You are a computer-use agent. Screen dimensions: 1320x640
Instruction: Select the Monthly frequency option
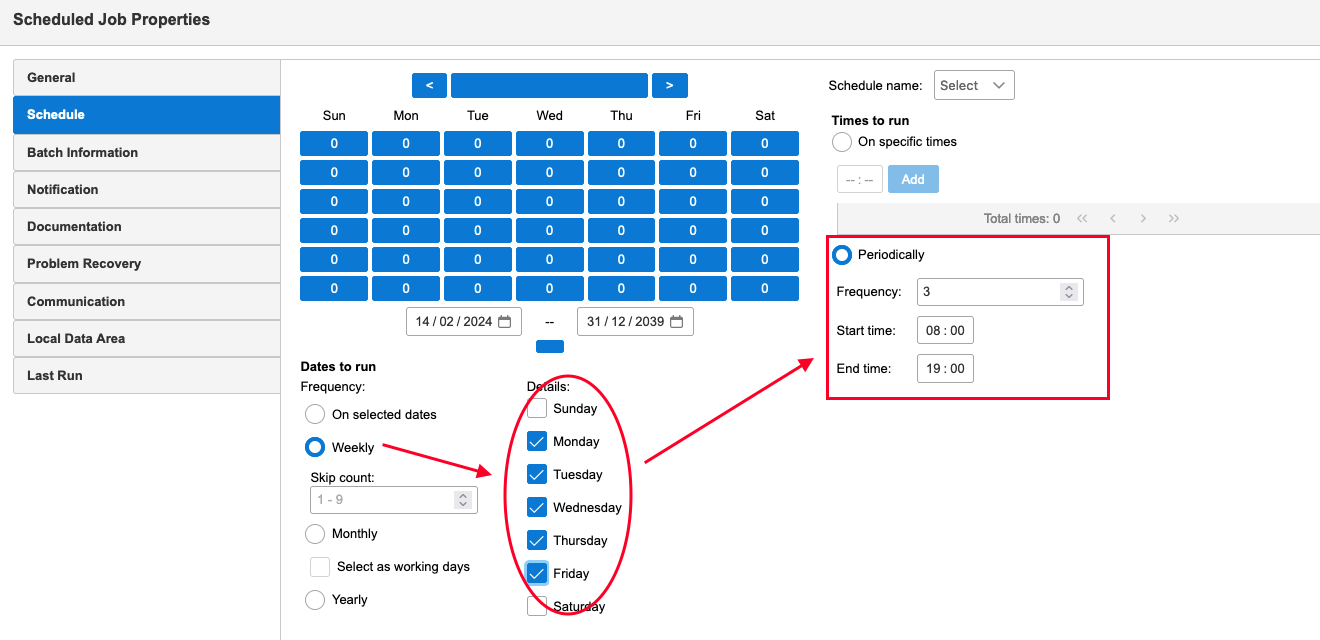315,534
